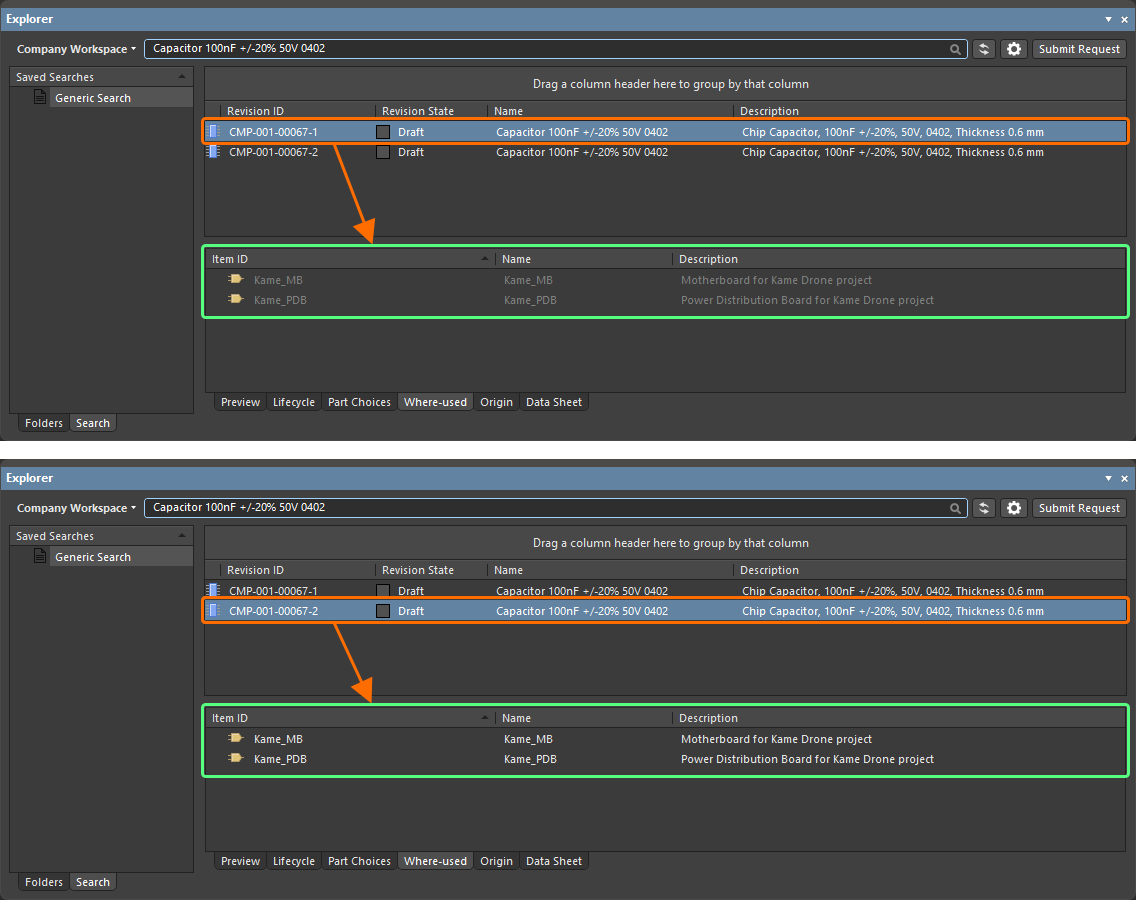
Task: Open the Lifecycle tab in lower panel
Action: coord(293,861)
